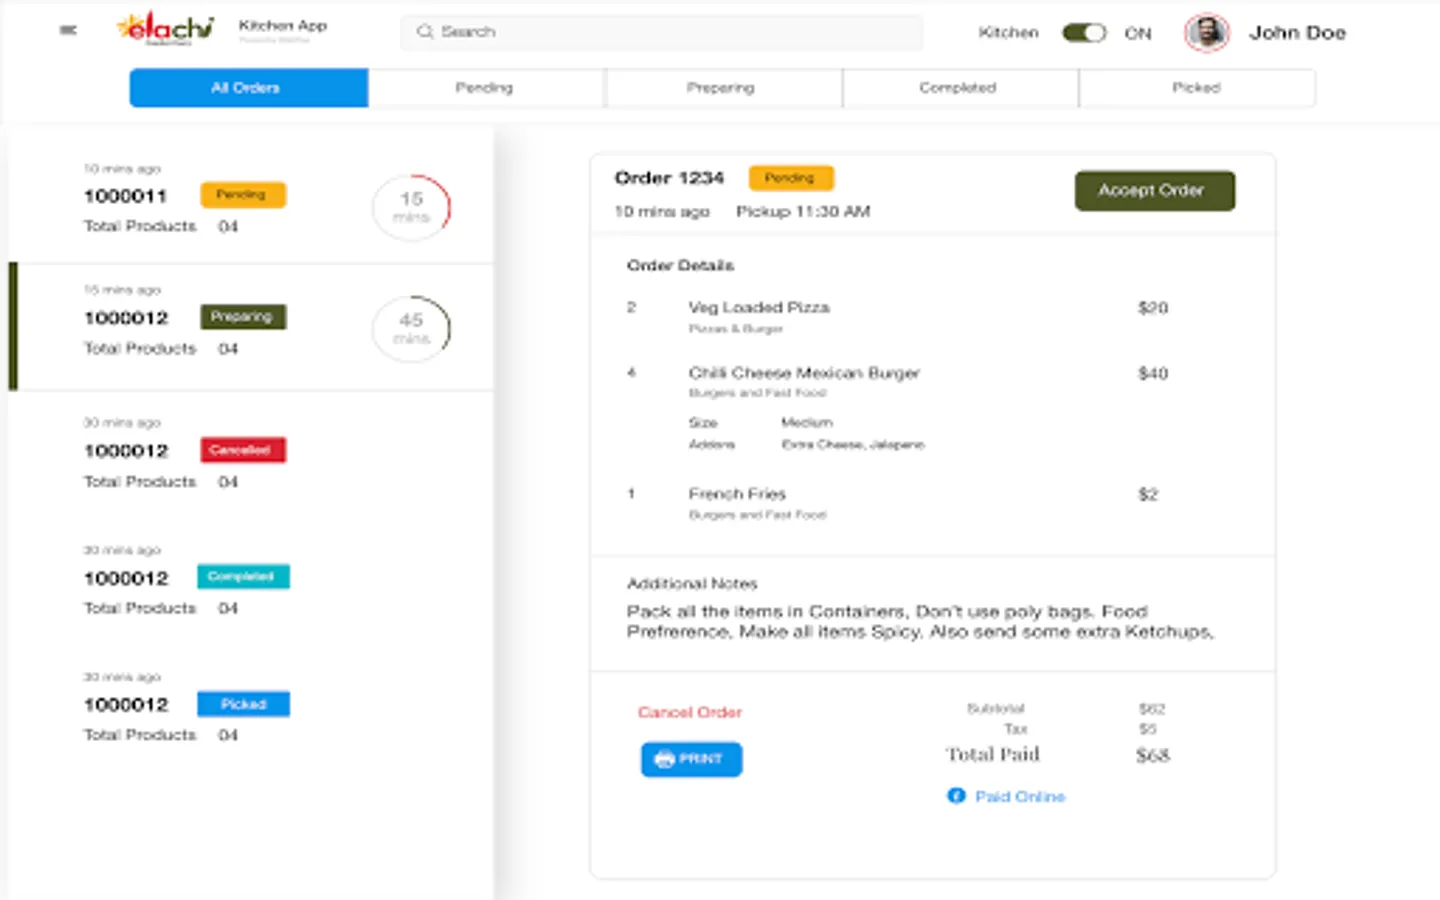Toggle the Kitchen ON switch
The image size is (1440, 900).
(1084, 33)
